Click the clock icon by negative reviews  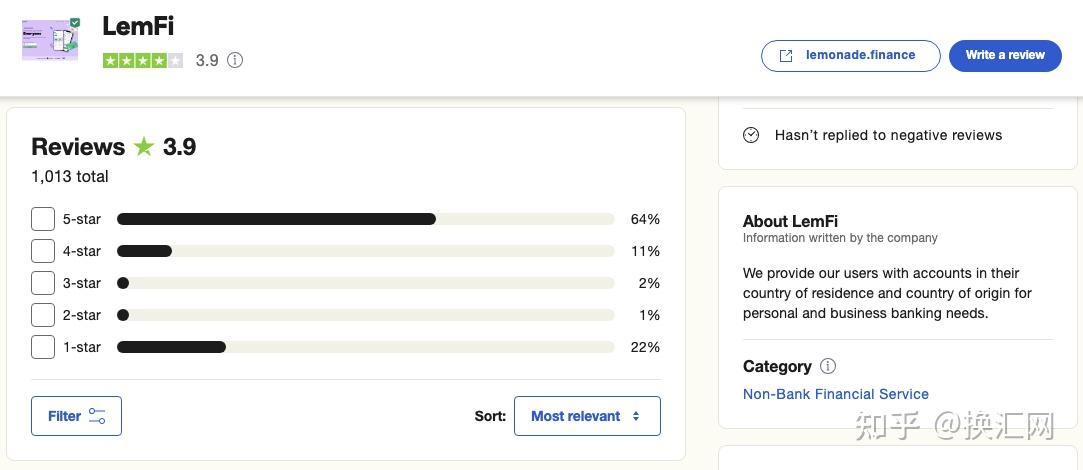(x=751, y=135)
